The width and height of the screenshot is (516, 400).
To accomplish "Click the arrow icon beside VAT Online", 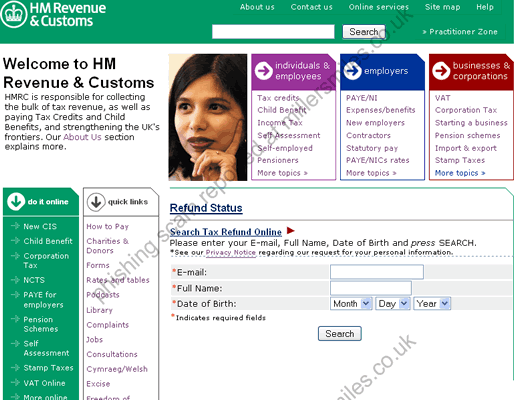I will click(15, 383).
